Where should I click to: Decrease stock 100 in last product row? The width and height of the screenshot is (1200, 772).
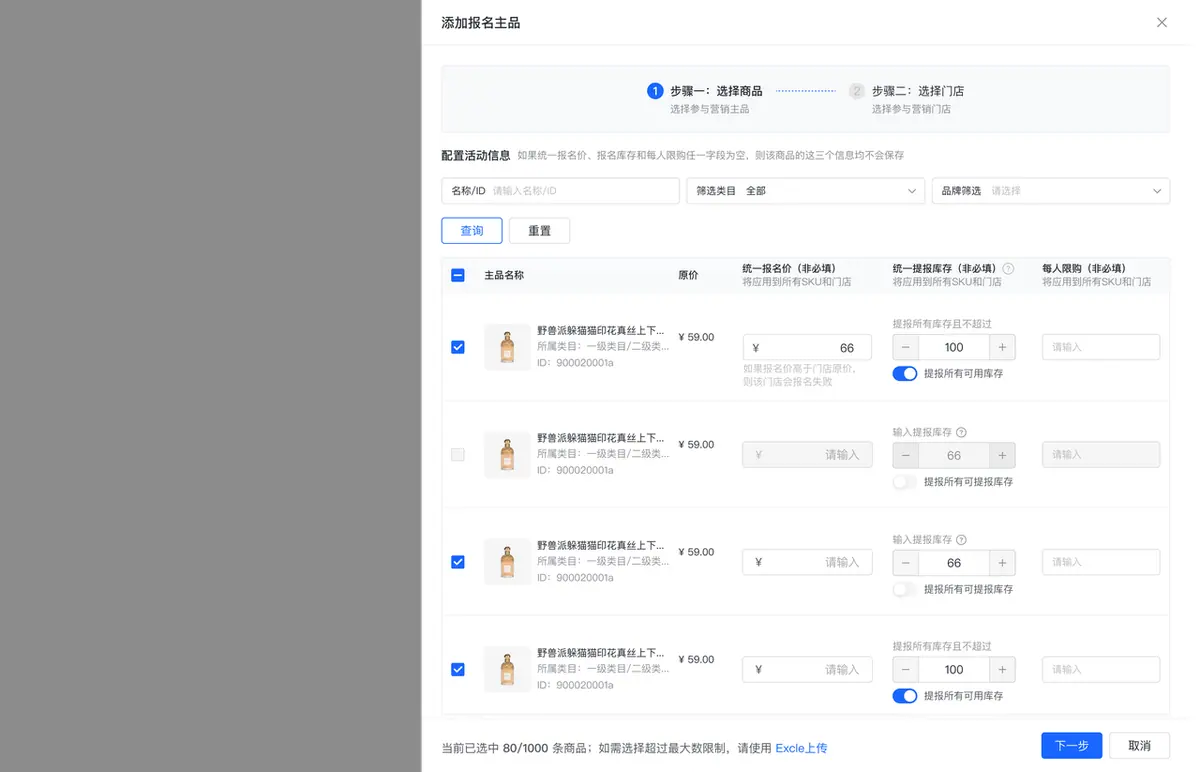(x=906, y=669)
